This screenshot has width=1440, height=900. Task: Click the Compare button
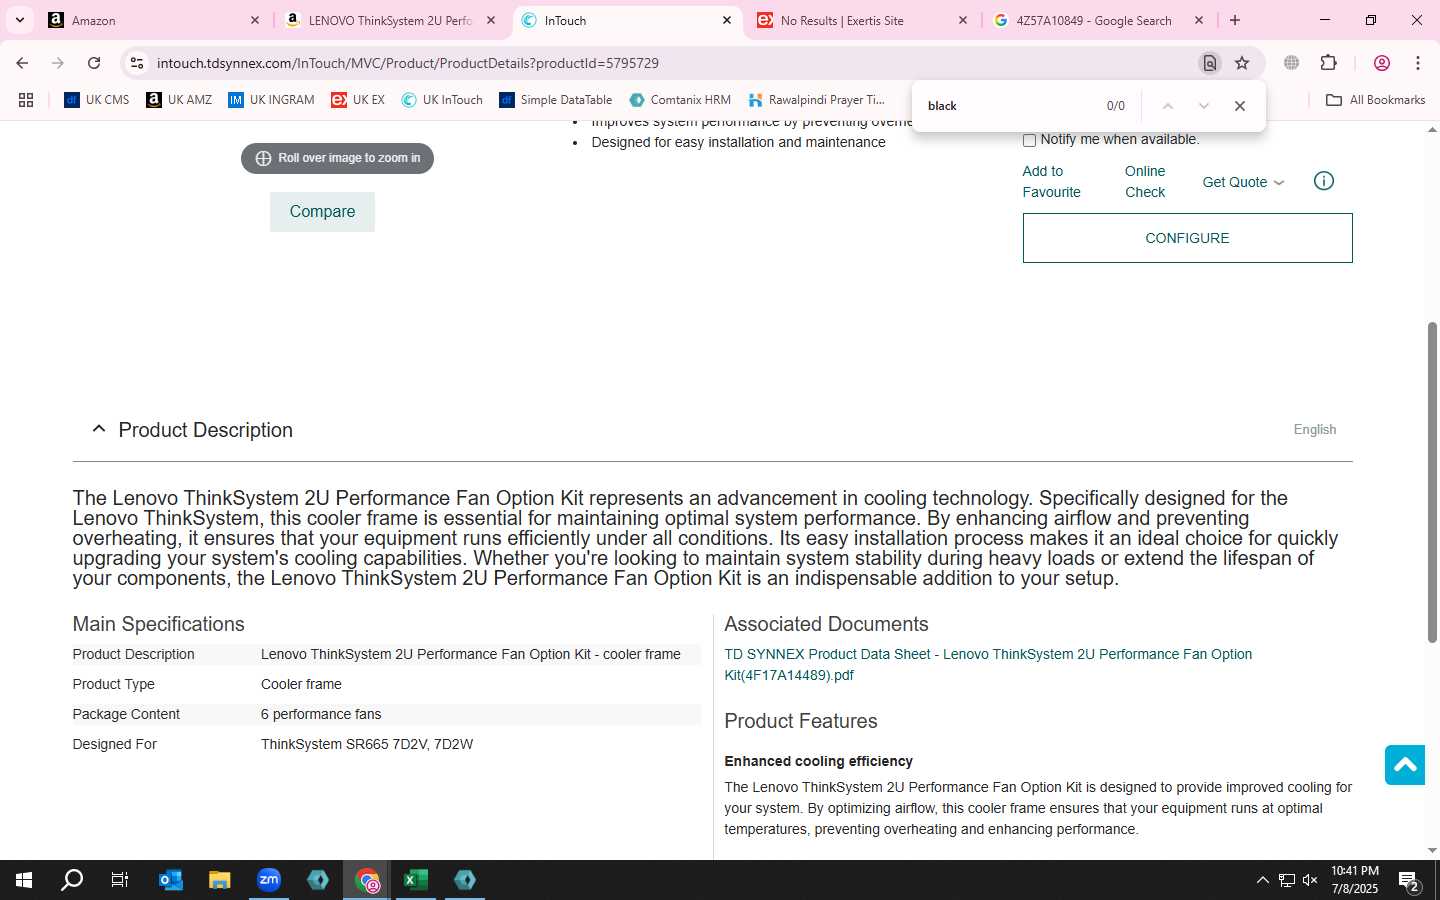coord(322,212)
